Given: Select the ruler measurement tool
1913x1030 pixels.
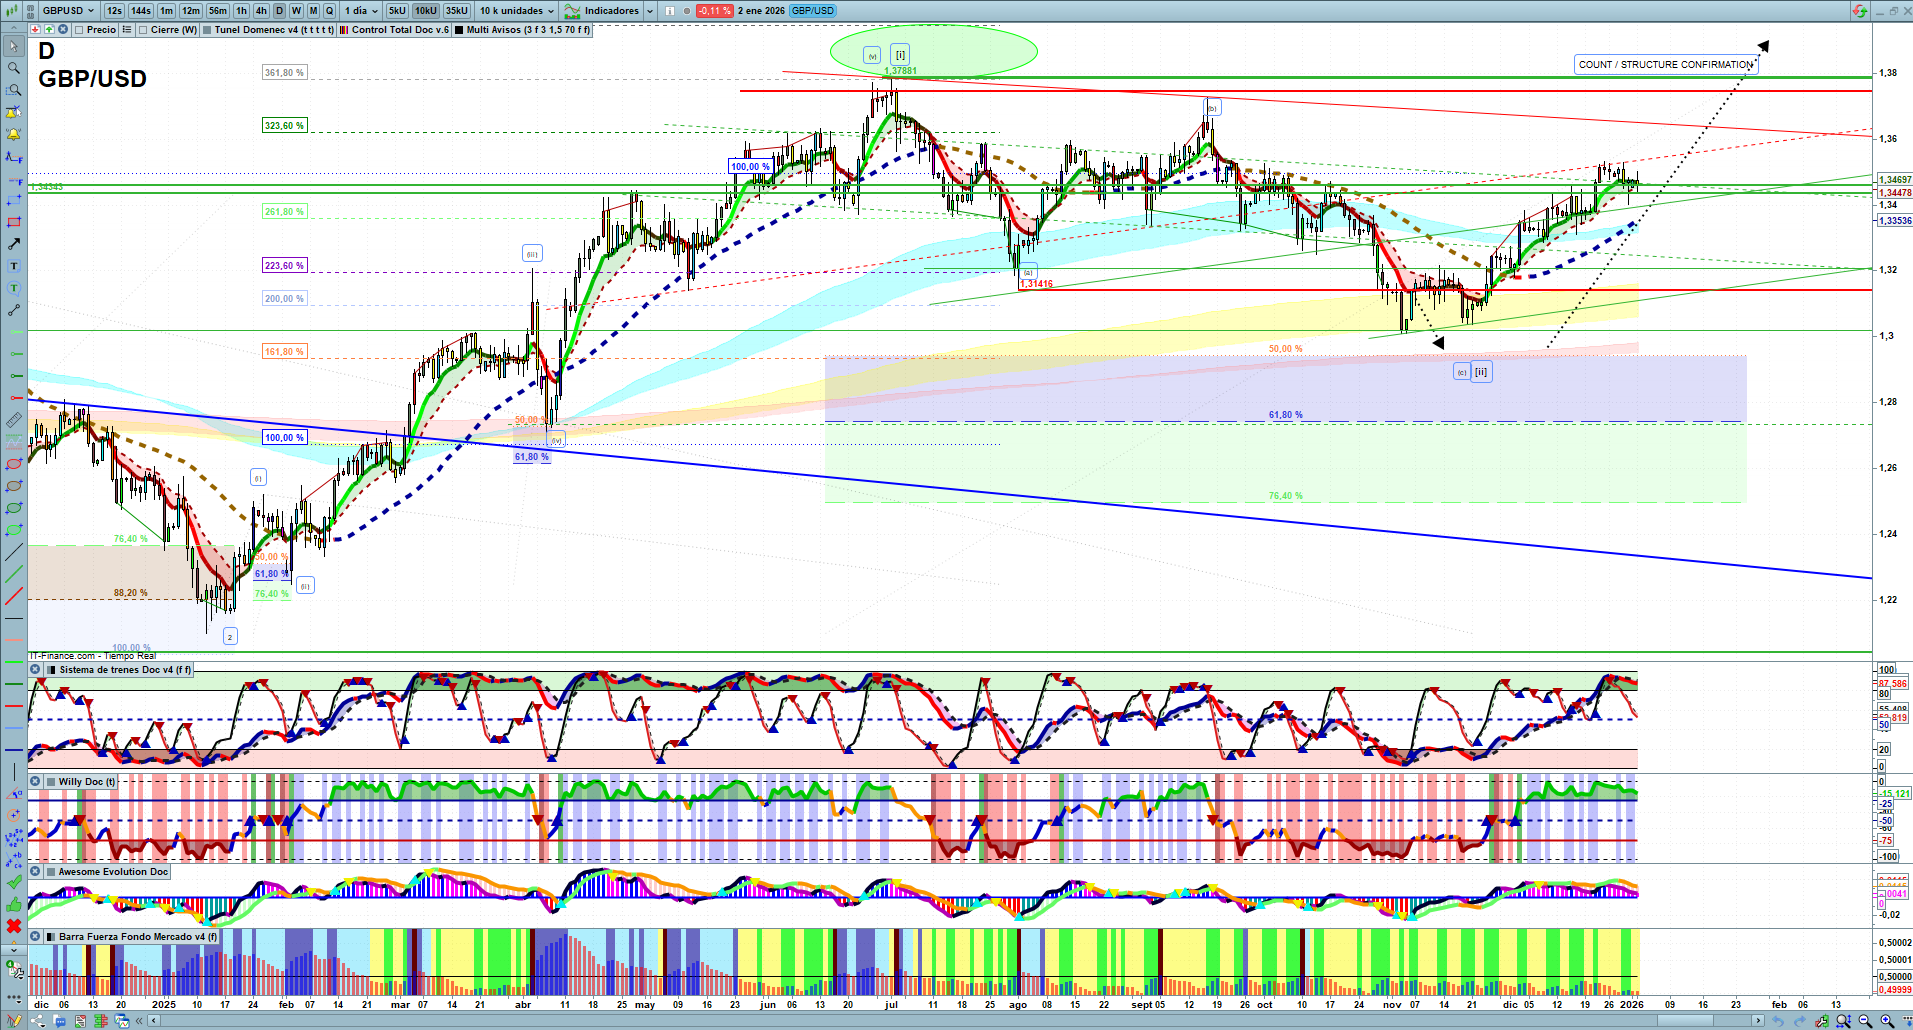Looking at the screenshot, I should (x=14, y=420).
